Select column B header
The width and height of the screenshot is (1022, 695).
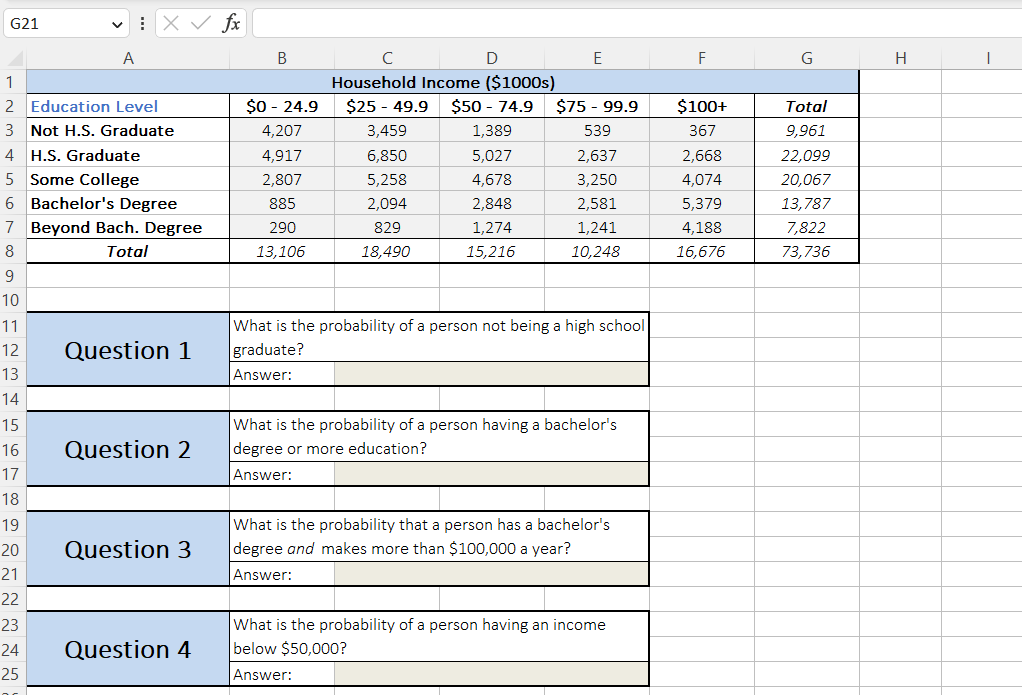click(x=281, y=58)
